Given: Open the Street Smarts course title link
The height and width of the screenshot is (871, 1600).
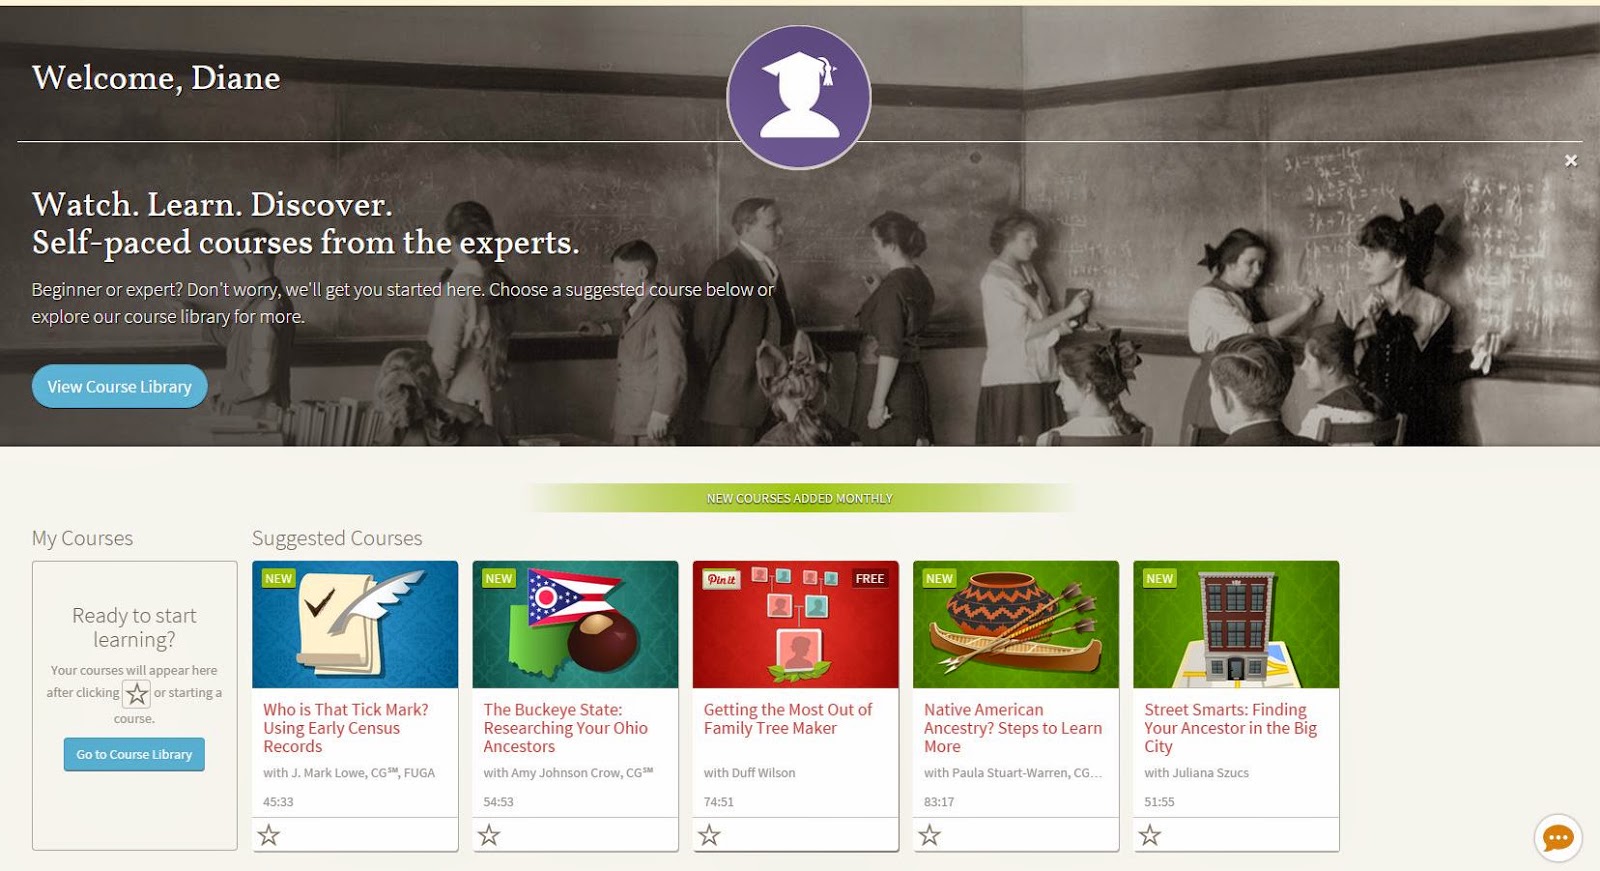Looking at the screenshot, I should tap(1231, 728).
